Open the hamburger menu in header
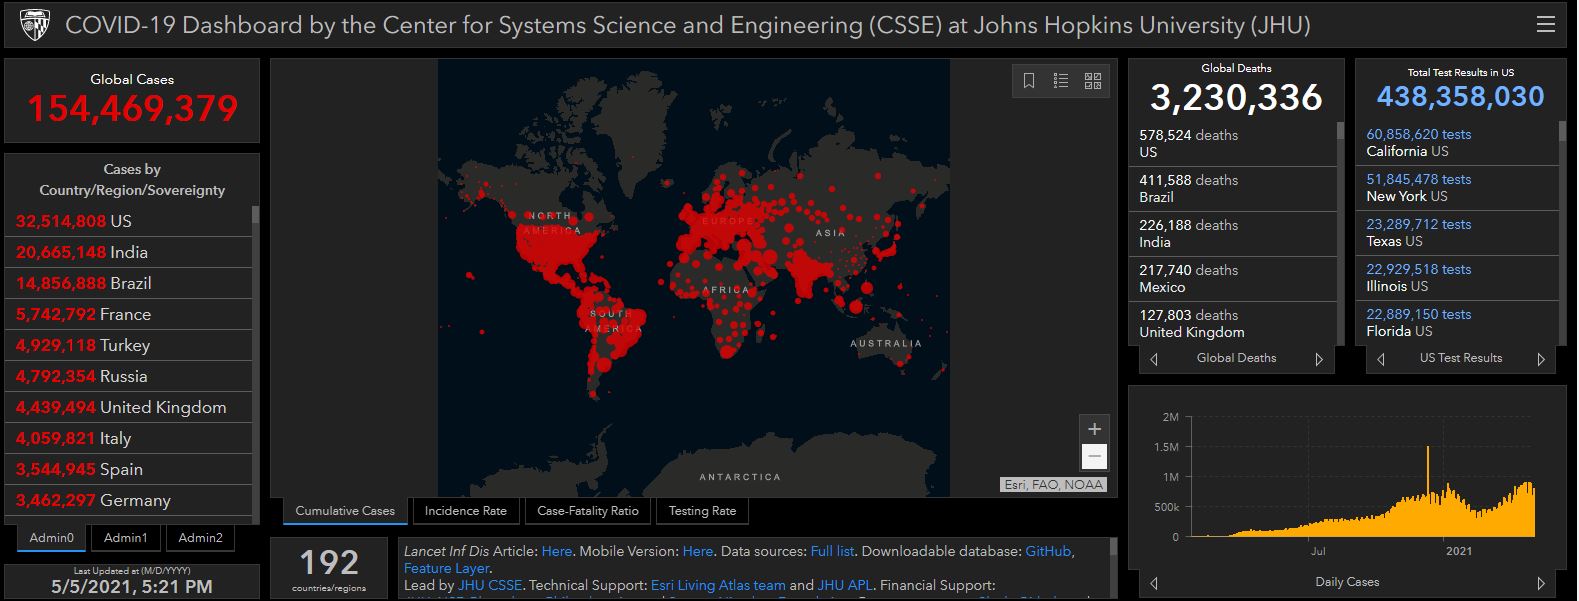The width and height of the screenshot is (1579, 601). (x=1545, y=25)
